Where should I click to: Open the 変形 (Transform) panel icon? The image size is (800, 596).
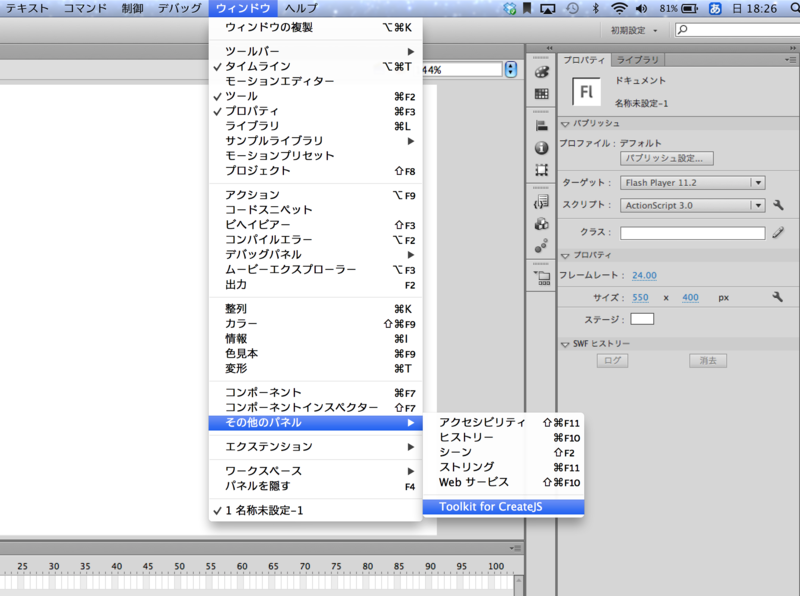pyautogui.click(x=542, y=170)
